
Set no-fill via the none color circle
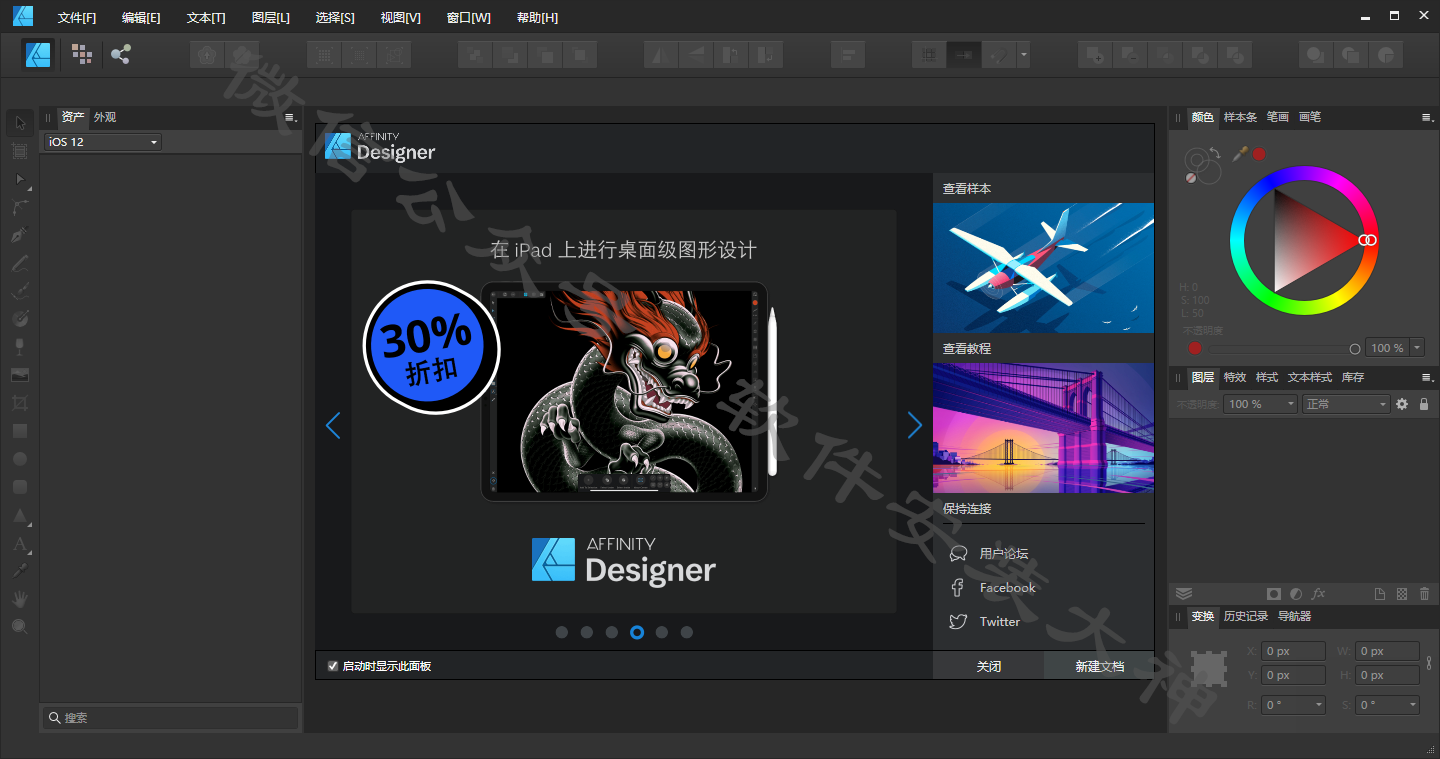(x=1191, y=177)
